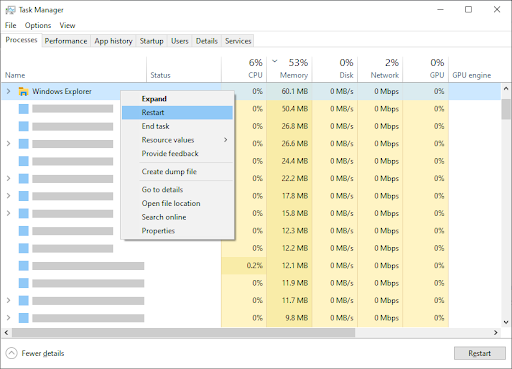The height and width of the screenshot is (369, 512).
Task: Click the sort arrow above Memory column
Action: click(x=275, y=61)
